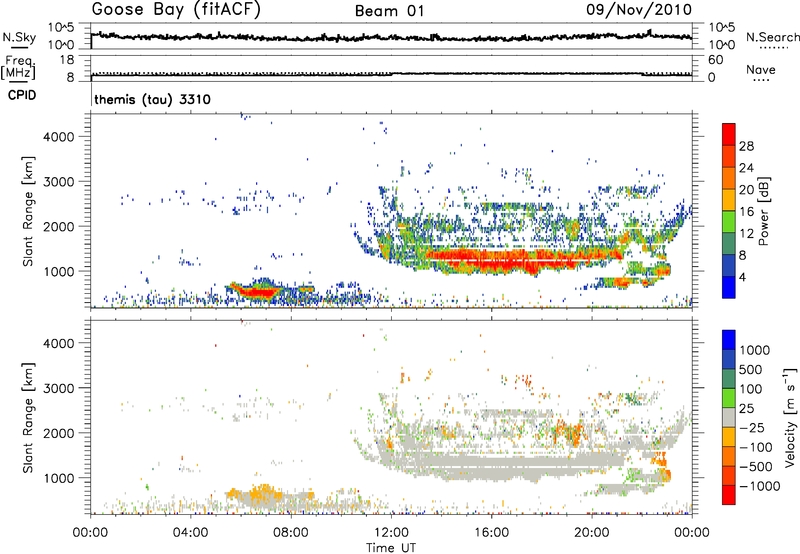Screen dimensions: 800x554
Task: Click the Power [dB] colorbar title
Action: [764, 211]
